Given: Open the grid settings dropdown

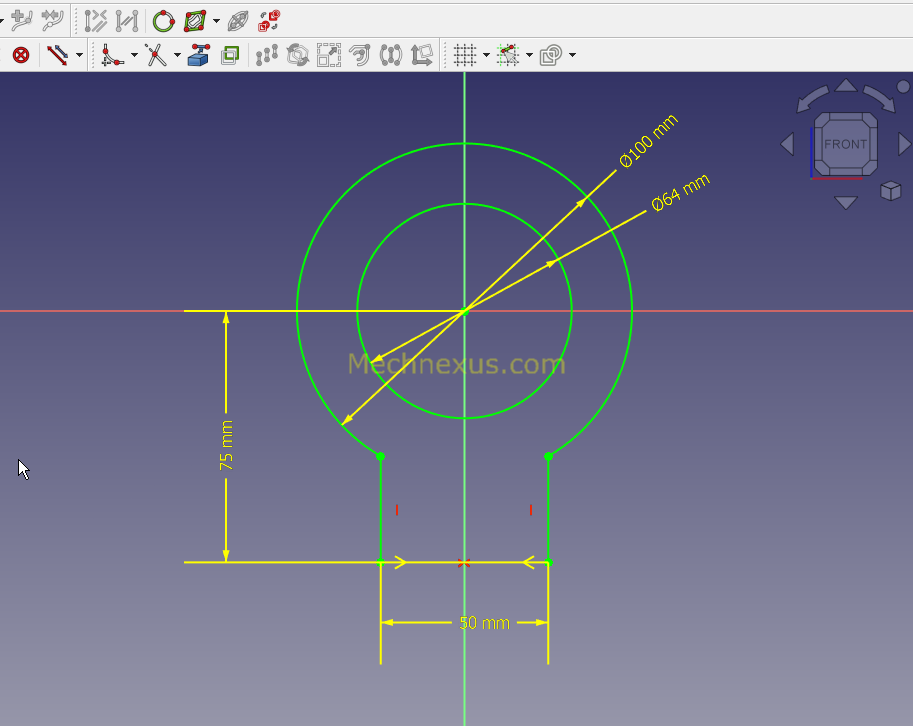Looking at the screenshot, I should coord(485,55).
